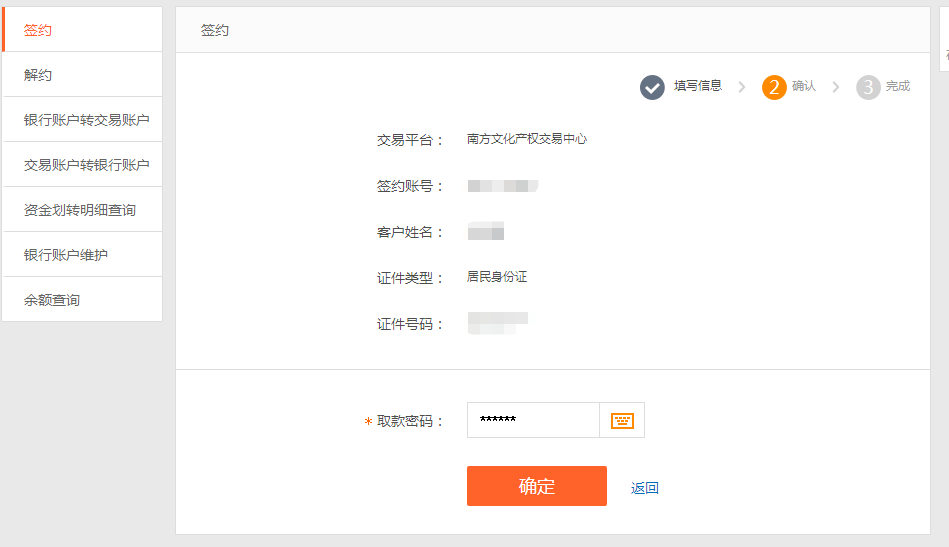Click the orange 确定 button
Screen dimensions: 949x547
[x=537, y=486]
